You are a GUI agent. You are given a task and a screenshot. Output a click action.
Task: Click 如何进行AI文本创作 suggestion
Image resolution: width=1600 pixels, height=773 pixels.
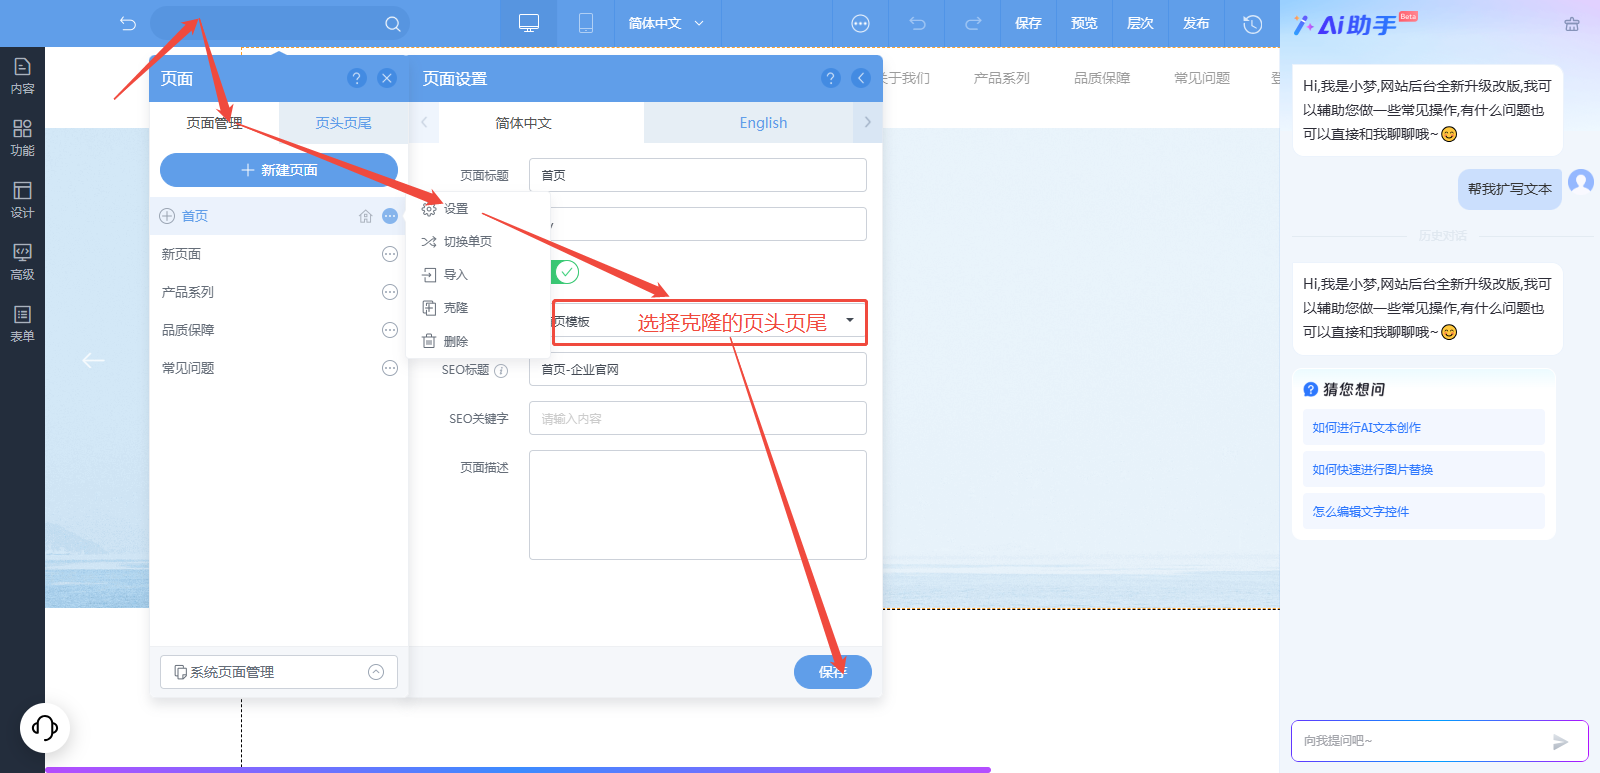tap(1423, 427)
